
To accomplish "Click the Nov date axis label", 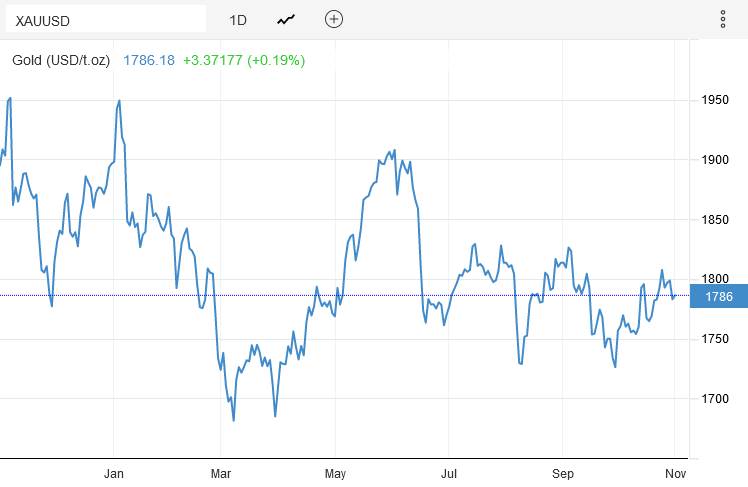I will click(675, 474).
